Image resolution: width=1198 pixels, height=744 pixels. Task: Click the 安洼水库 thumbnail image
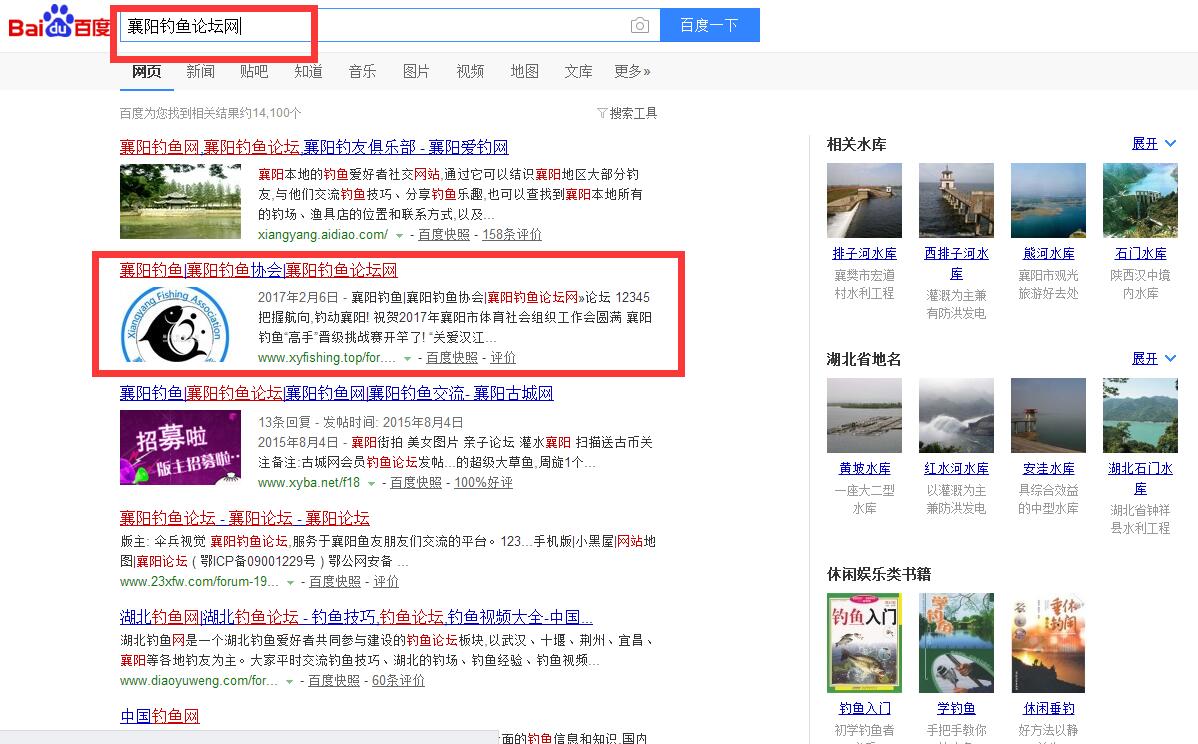(1048, 416)
